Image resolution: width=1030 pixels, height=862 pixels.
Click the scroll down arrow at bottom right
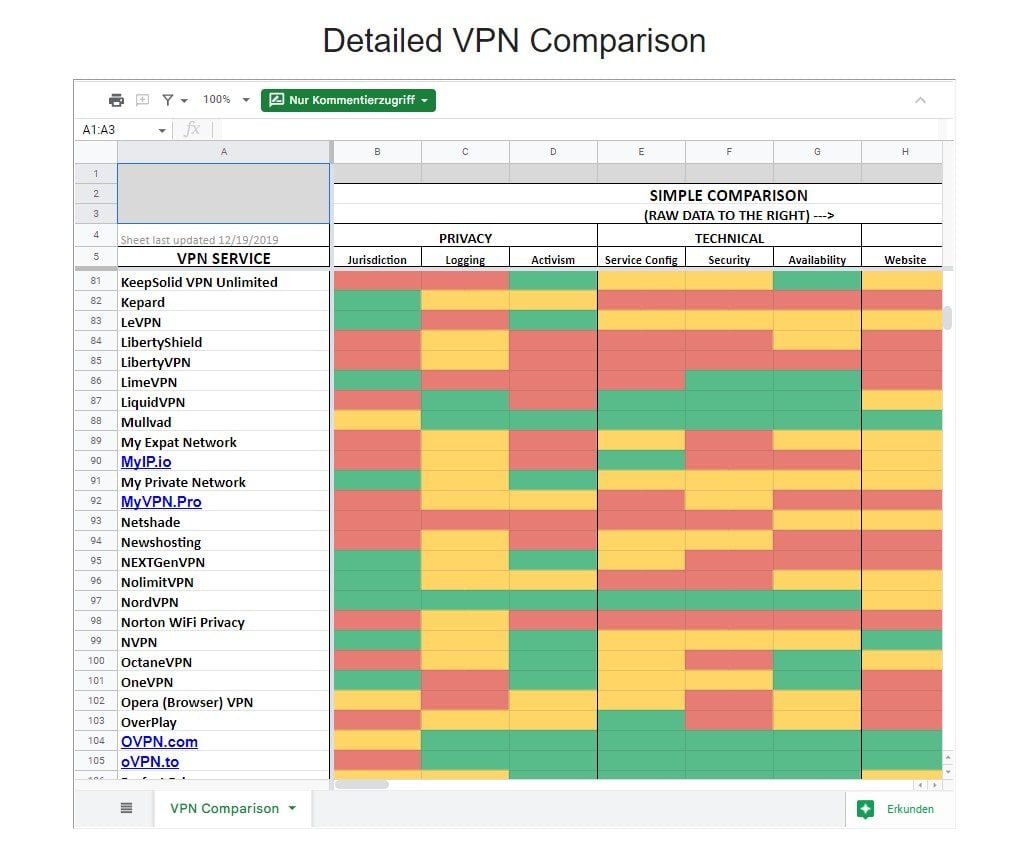pyautogui.click(x=948, y=771)
